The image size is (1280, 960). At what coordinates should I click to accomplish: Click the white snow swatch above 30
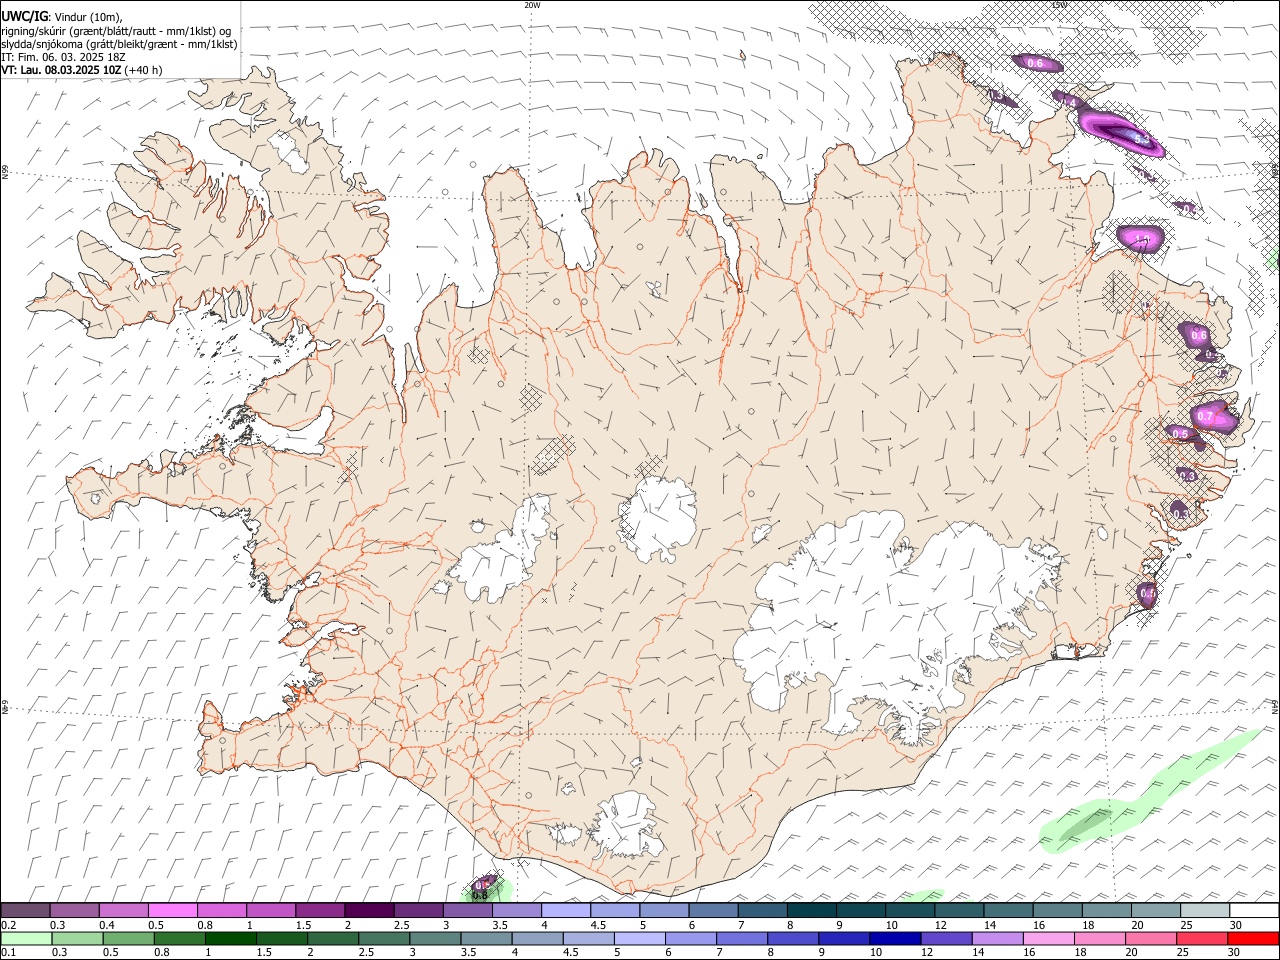tap(1252, 911)
